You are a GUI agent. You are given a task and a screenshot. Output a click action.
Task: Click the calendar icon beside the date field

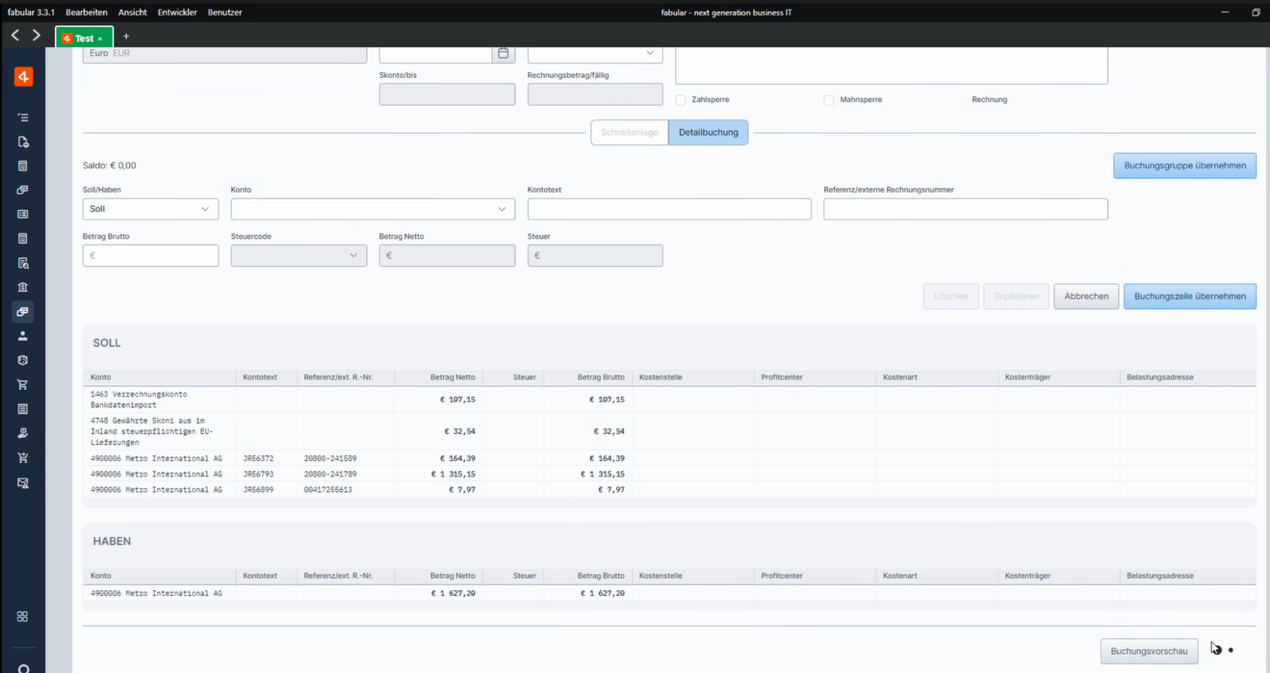point(503,53)
